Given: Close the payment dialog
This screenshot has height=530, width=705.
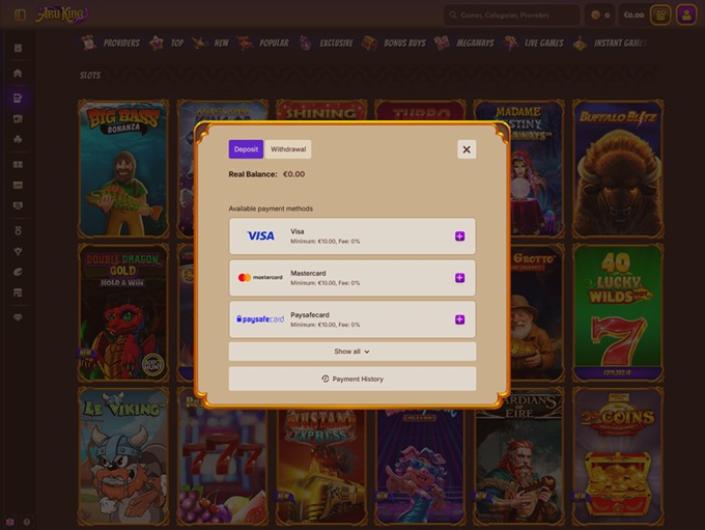Looking at the screenshot, I should (x=466, y=149).
